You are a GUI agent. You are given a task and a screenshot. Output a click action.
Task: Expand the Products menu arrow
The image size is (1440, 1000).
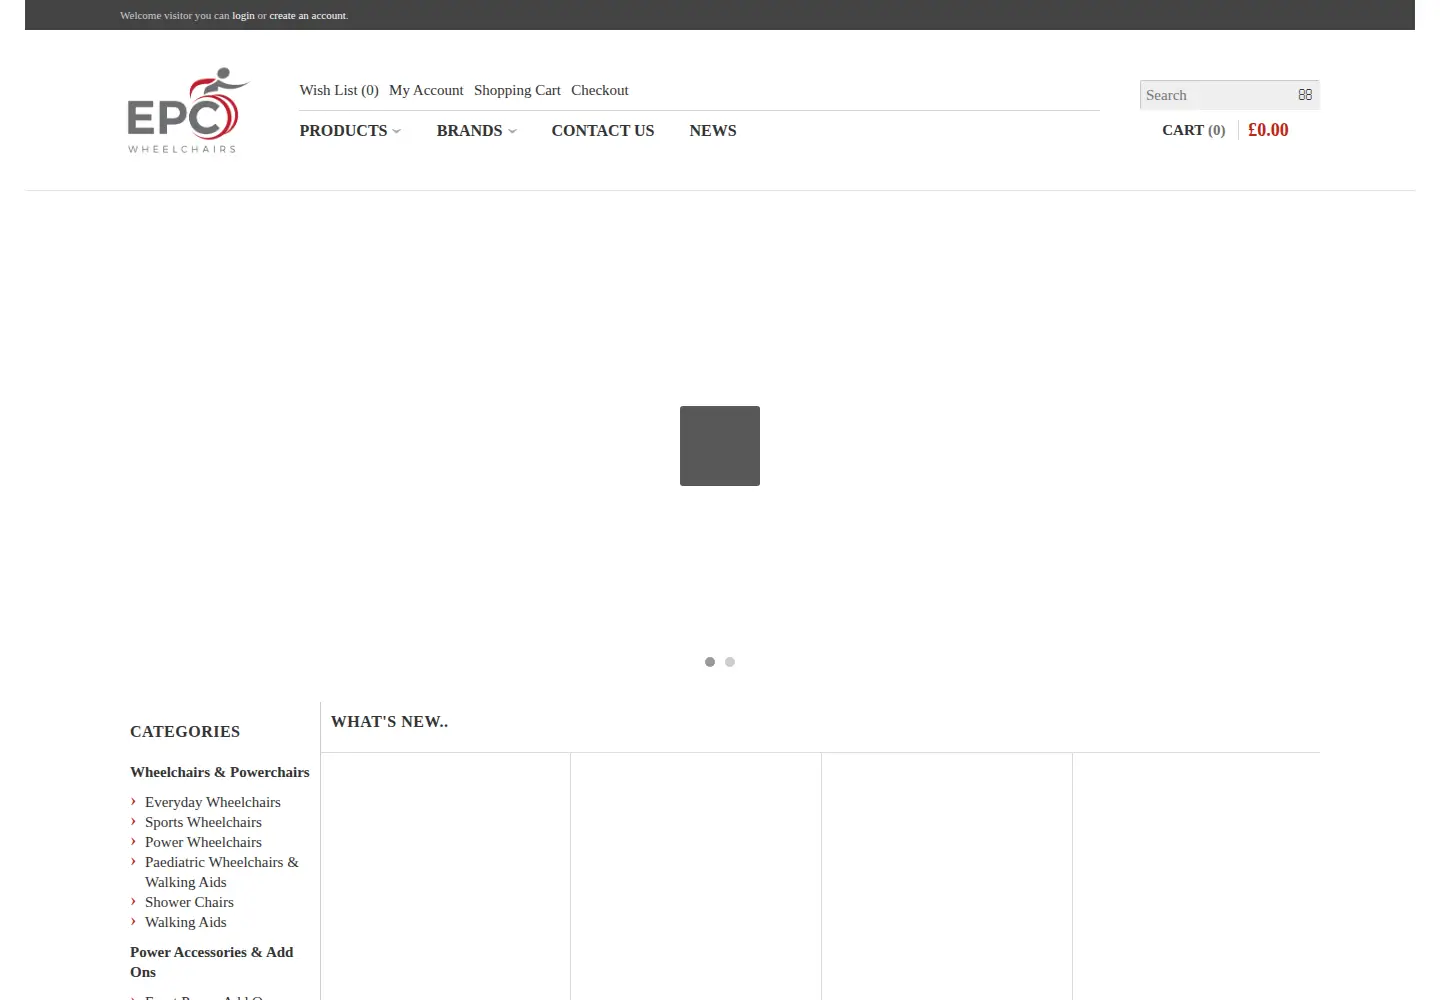pos(397,131)
